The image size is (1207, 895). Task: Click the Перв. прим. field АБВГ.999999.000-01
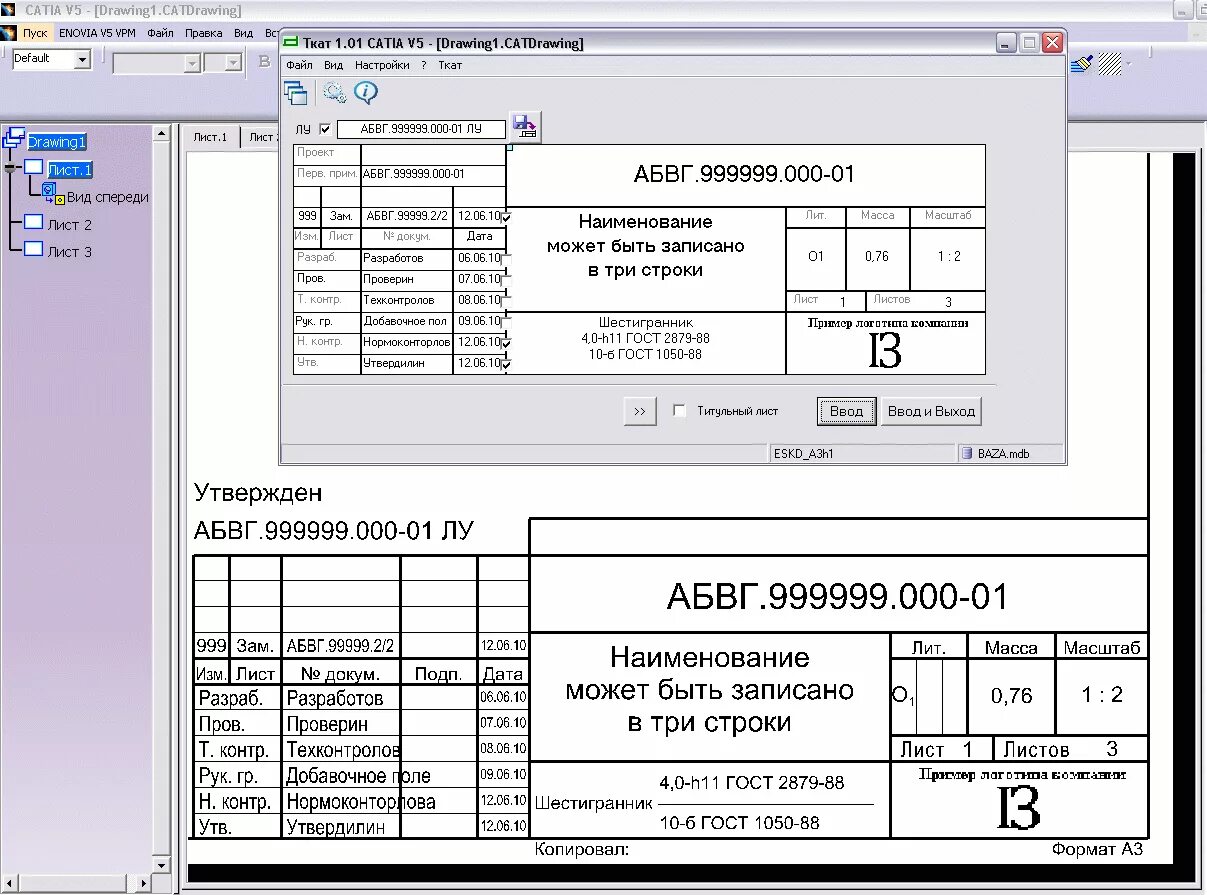point(433,173)
